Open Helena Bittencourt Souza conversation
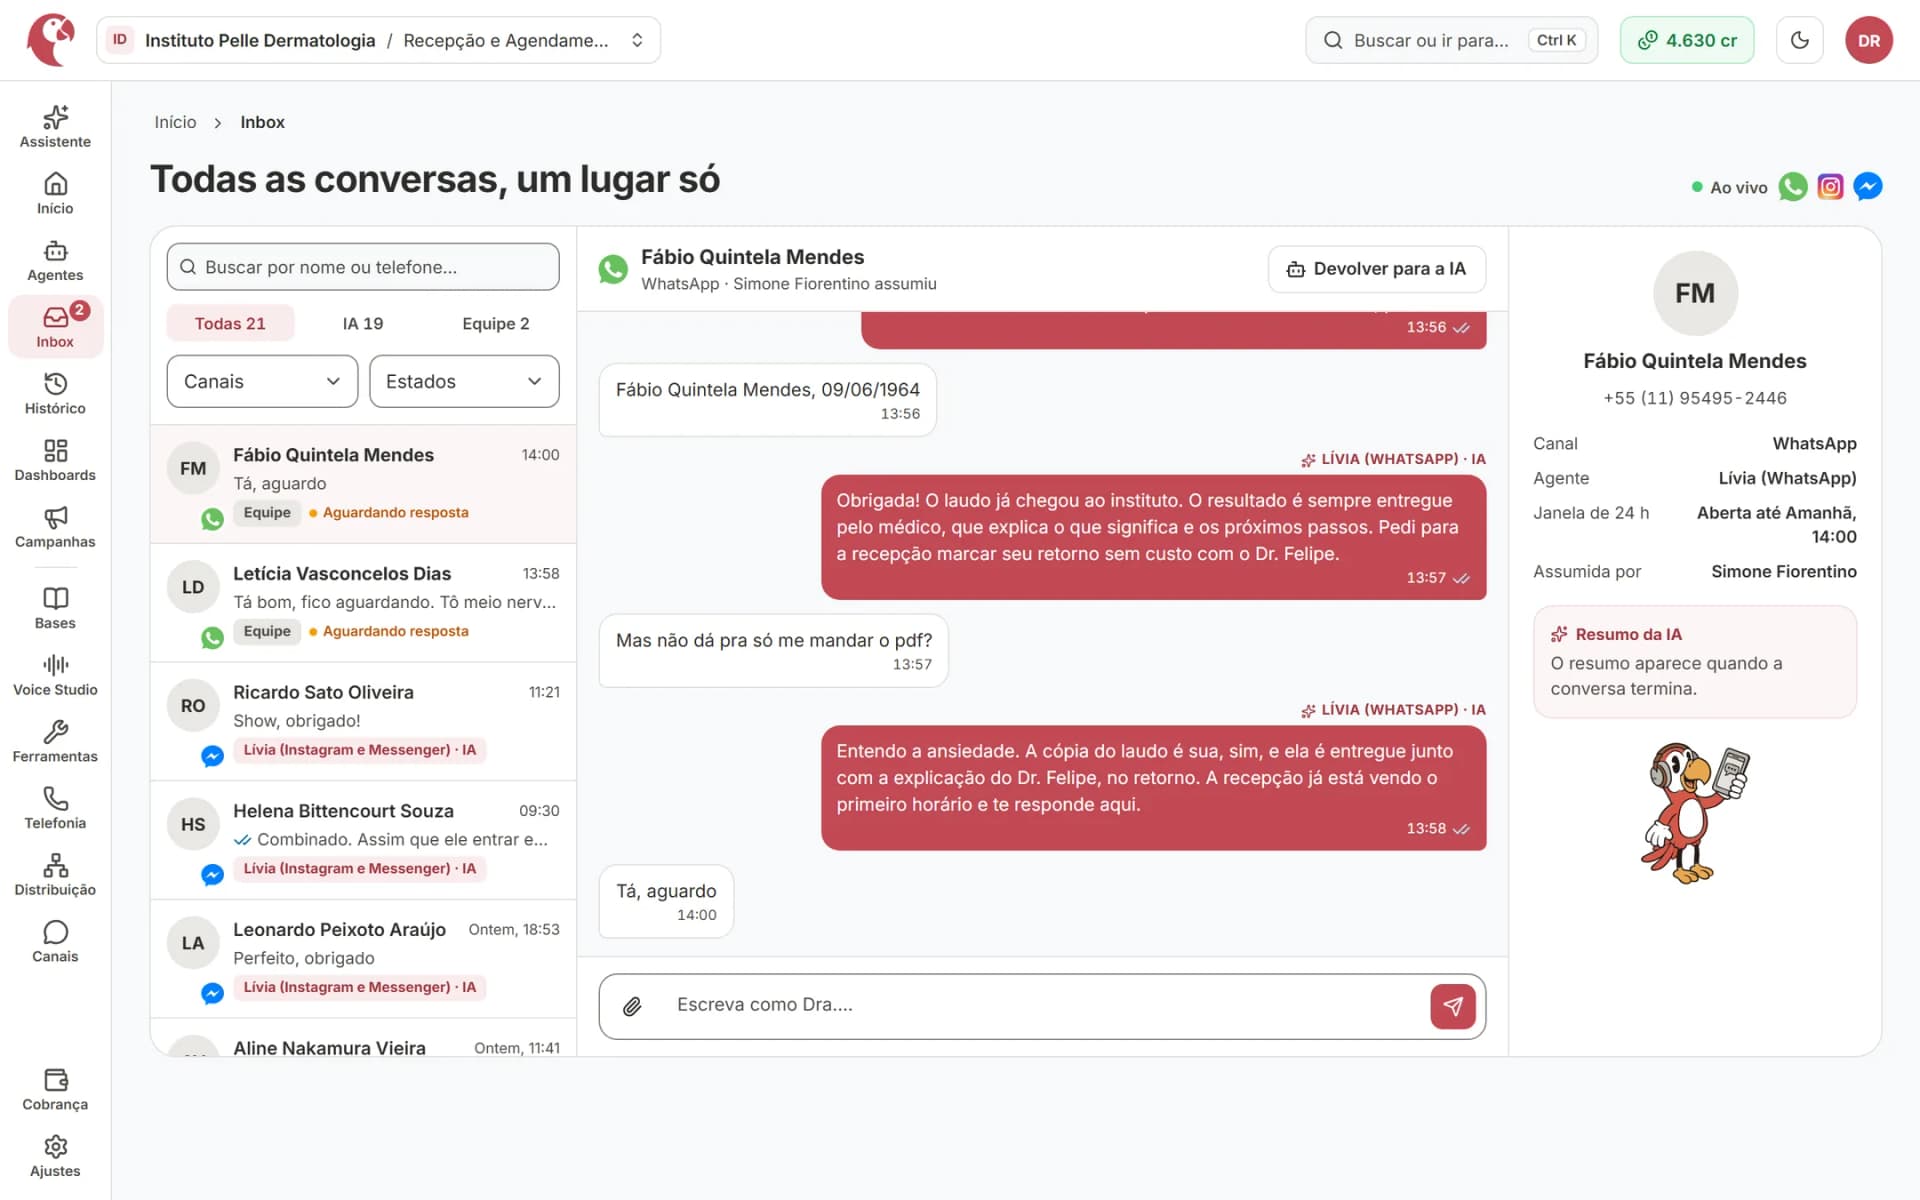The width and height of the screenshot is (1920, 1200). pyautogui.click(x=363, y=840)
